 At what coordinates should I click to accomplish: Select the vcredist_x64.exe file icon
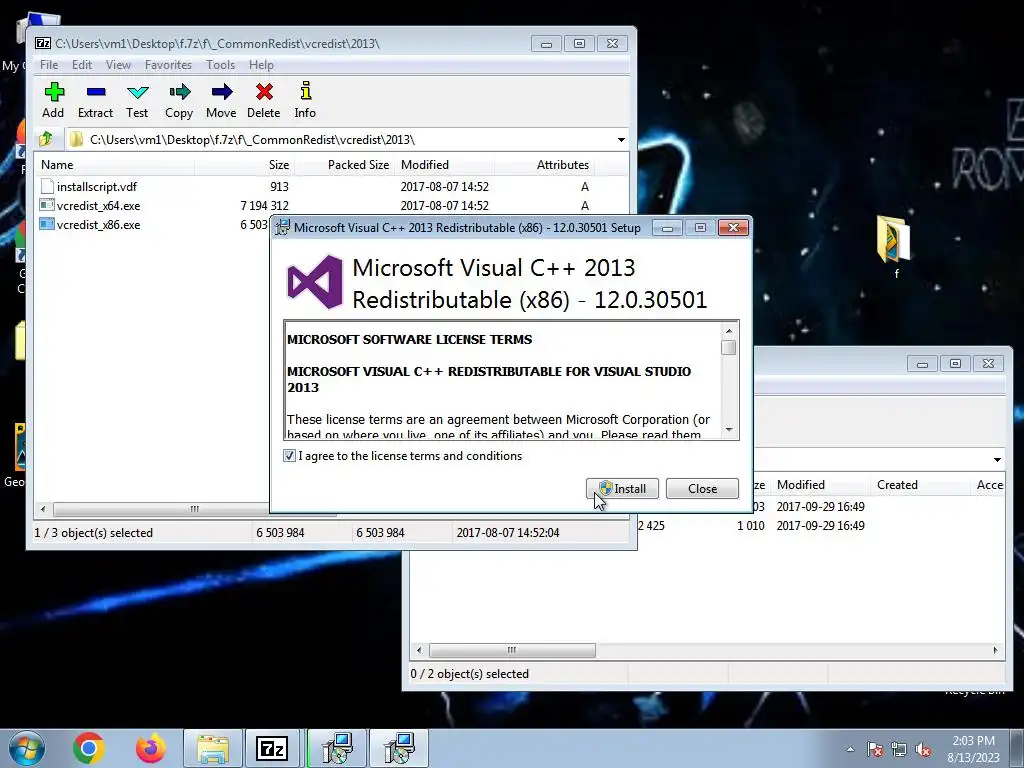(47, 205)
